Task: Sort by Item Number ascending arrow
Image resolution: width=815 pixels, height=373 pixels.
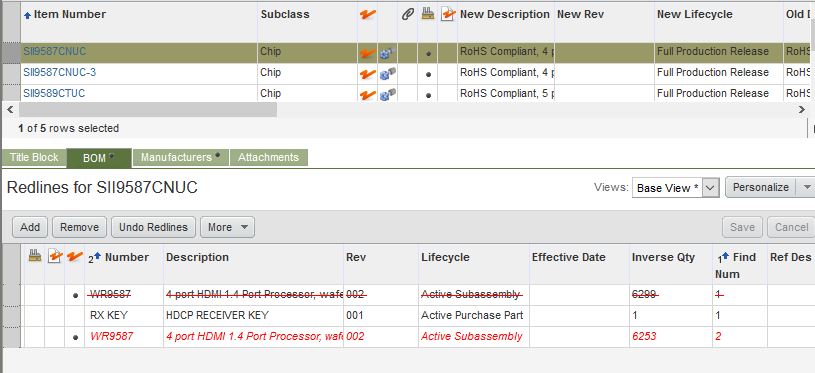Action: [x=28, y=16]
